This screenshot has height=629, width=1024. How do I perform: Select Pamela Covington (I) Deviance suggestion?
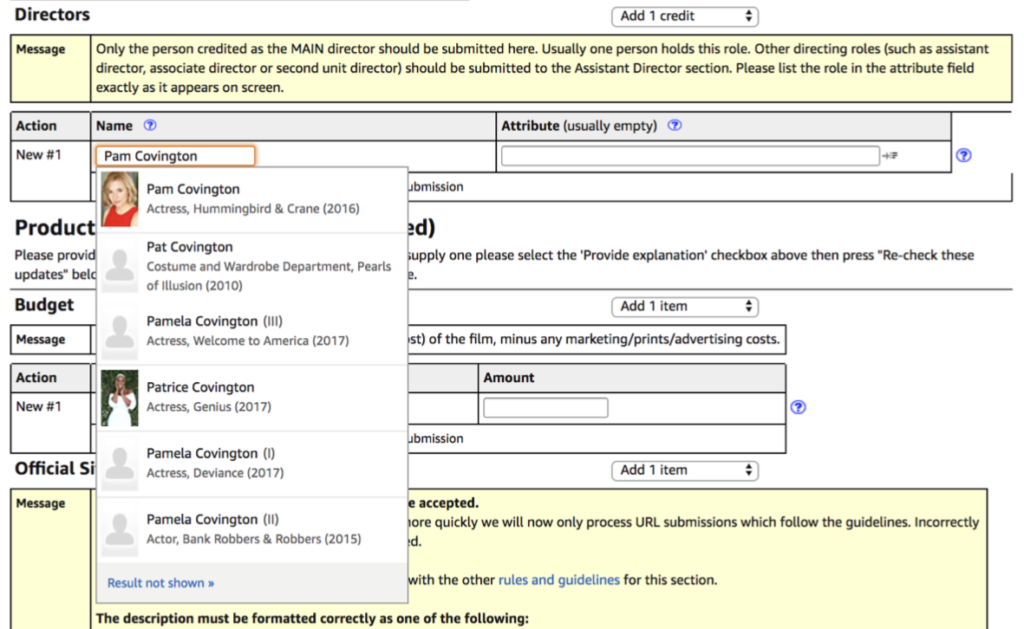[252, 463]
